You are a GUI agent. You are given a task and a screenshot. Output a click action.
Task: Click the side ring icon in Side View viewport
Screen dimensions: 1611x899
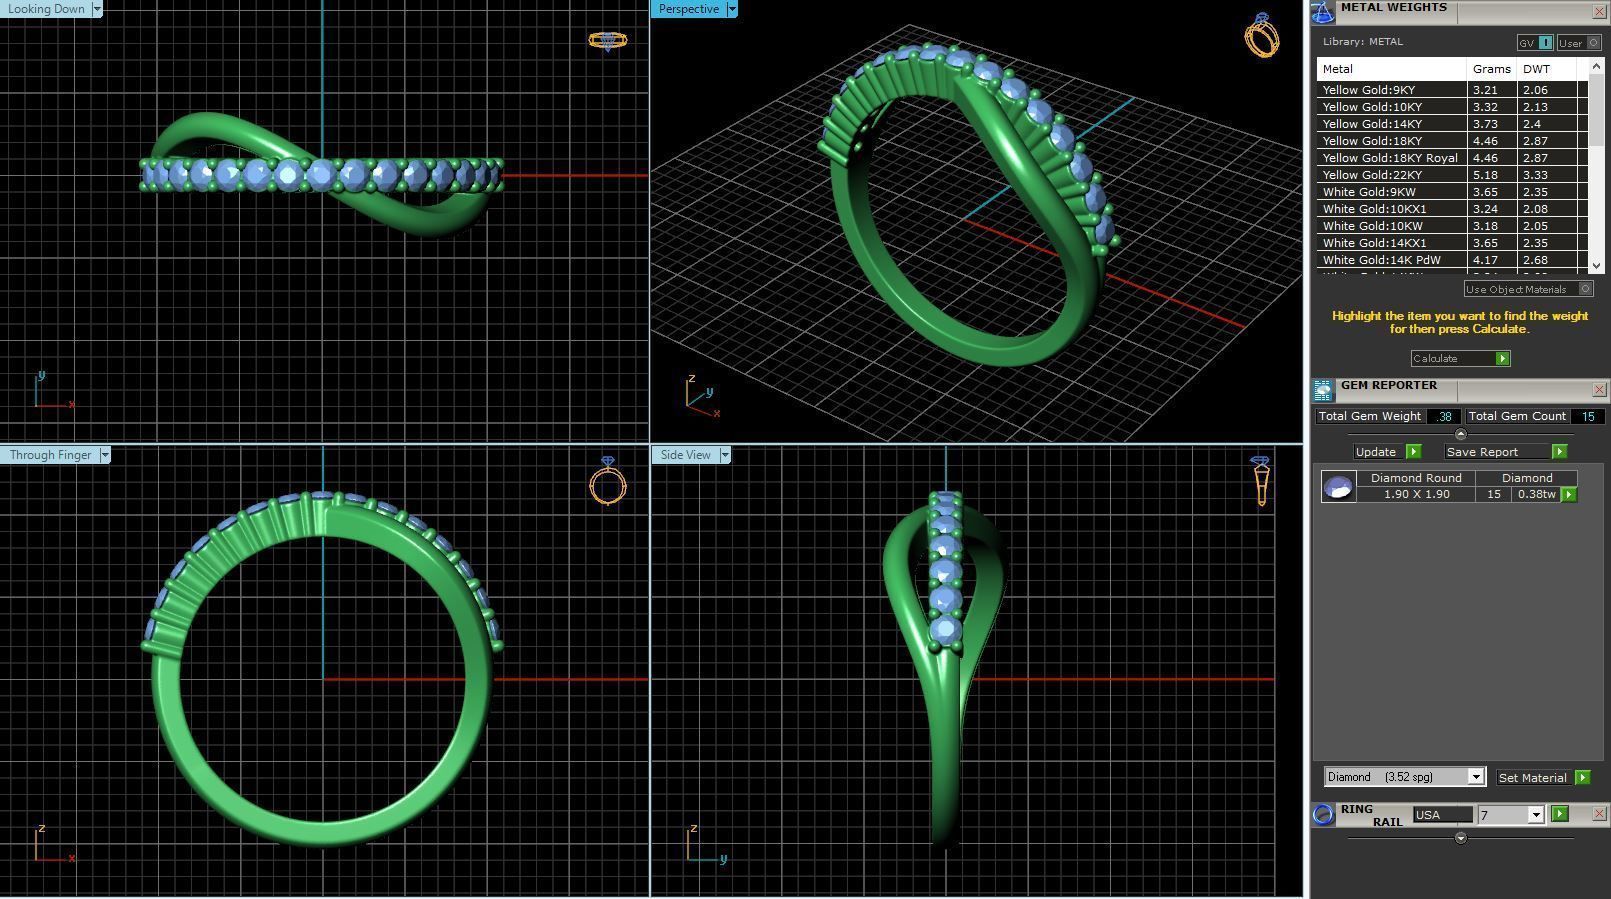click(x=1260, y=481)
